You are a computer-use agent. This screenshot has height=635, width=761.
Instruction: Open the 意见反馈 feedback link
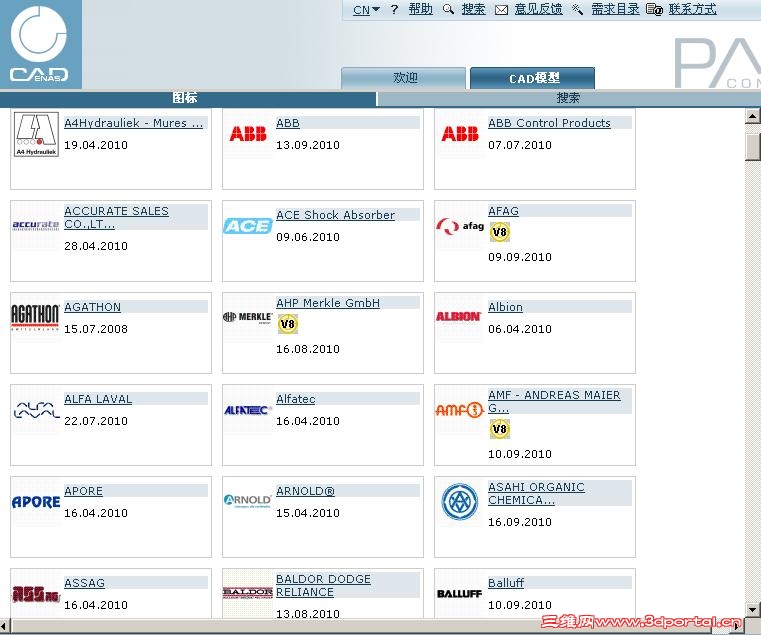(x=538, y=9)
